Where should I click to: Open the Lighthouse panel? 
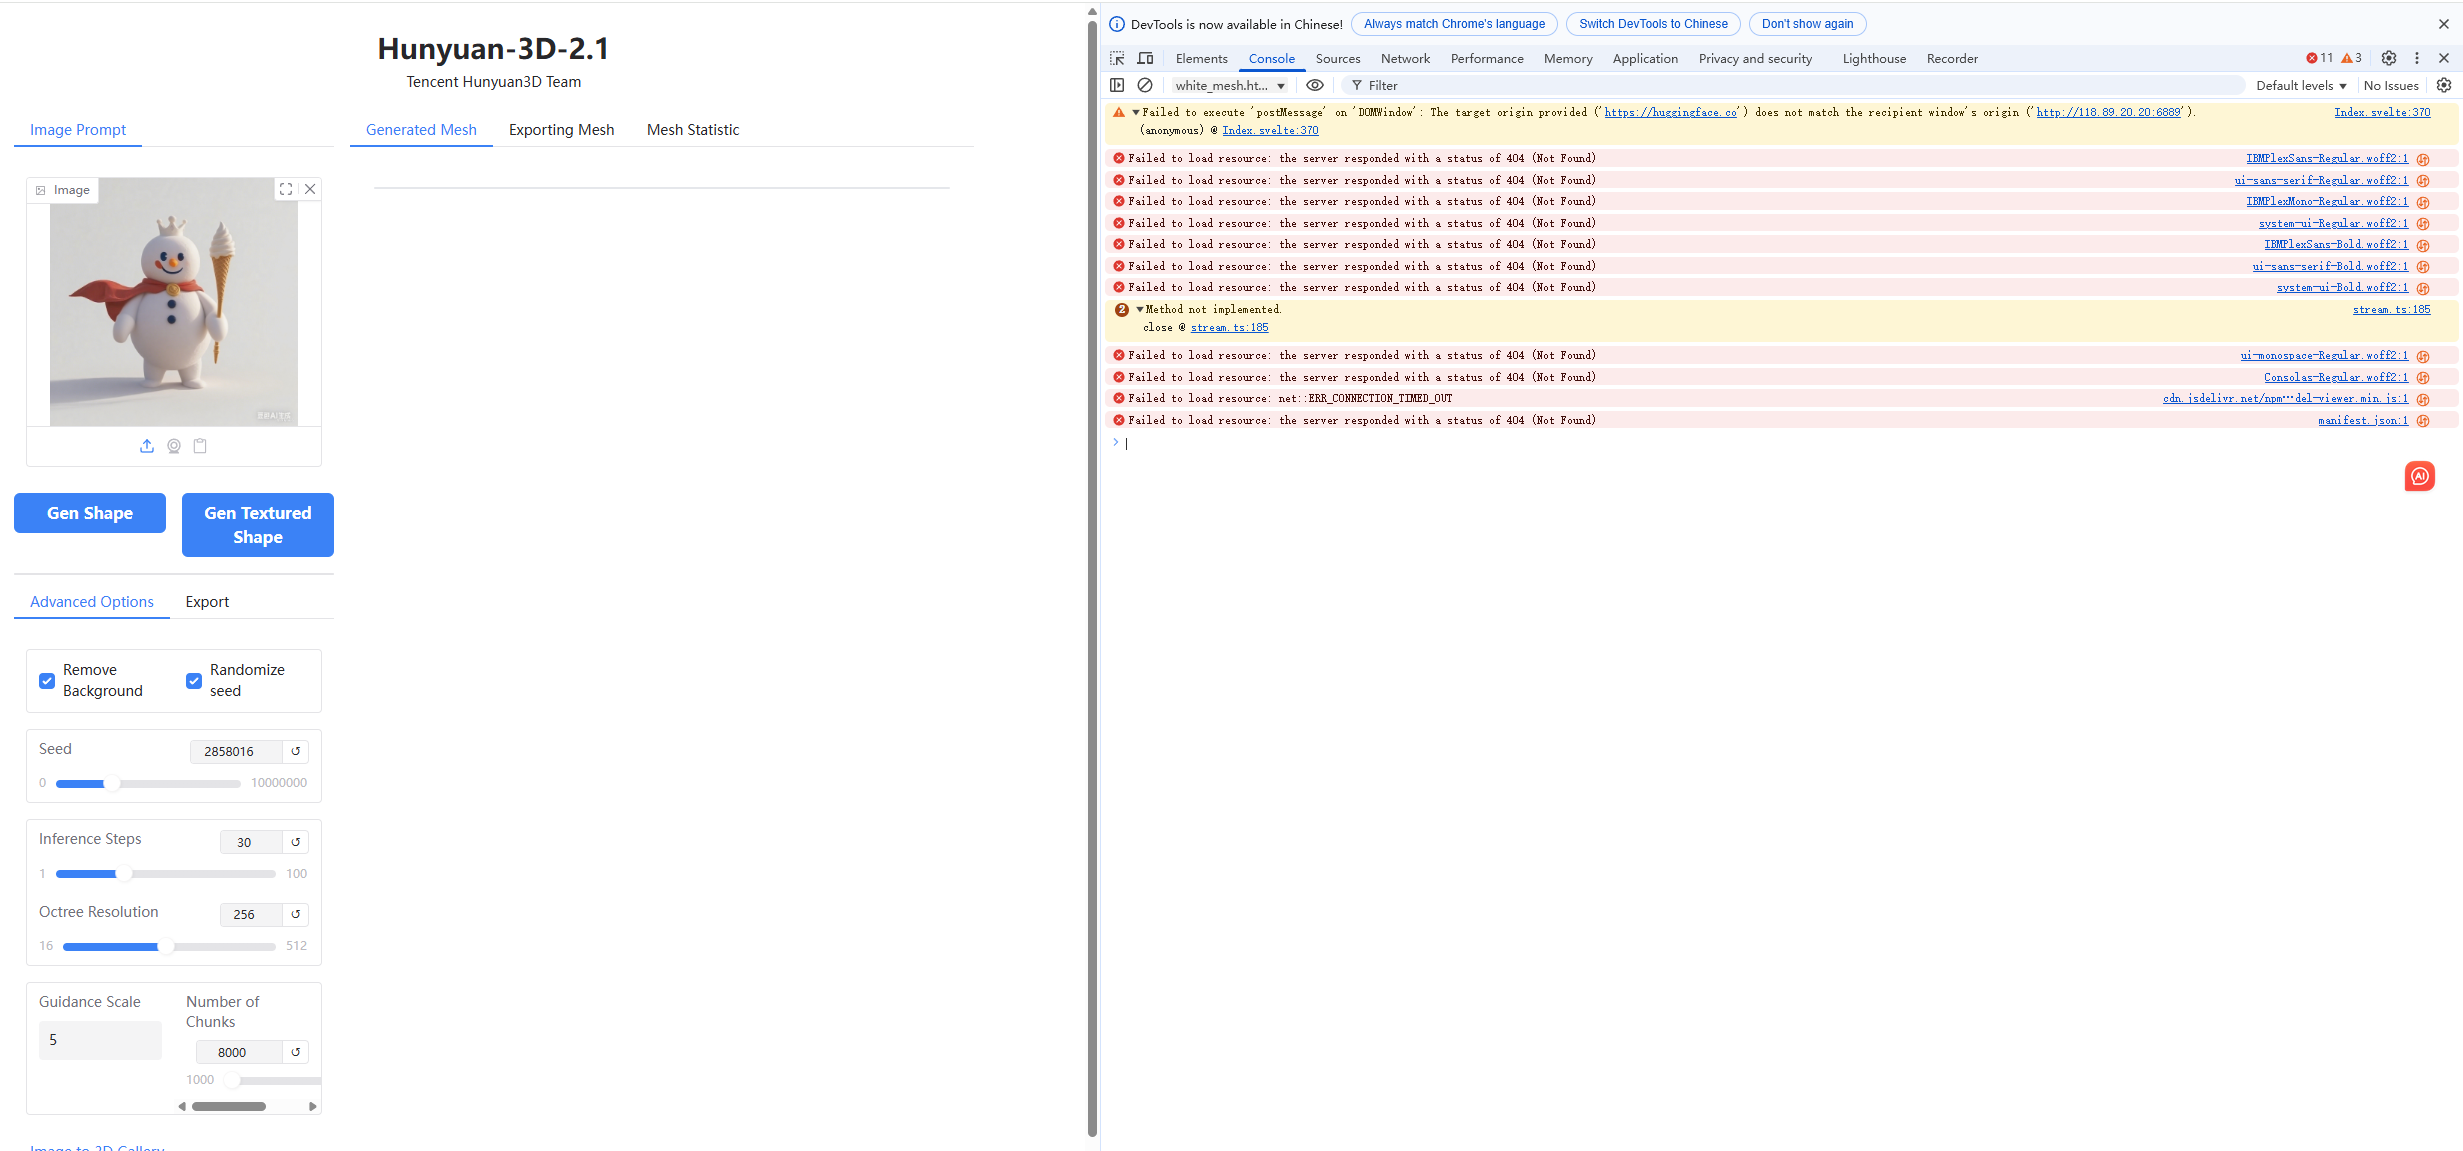(x=1874, y=59)
